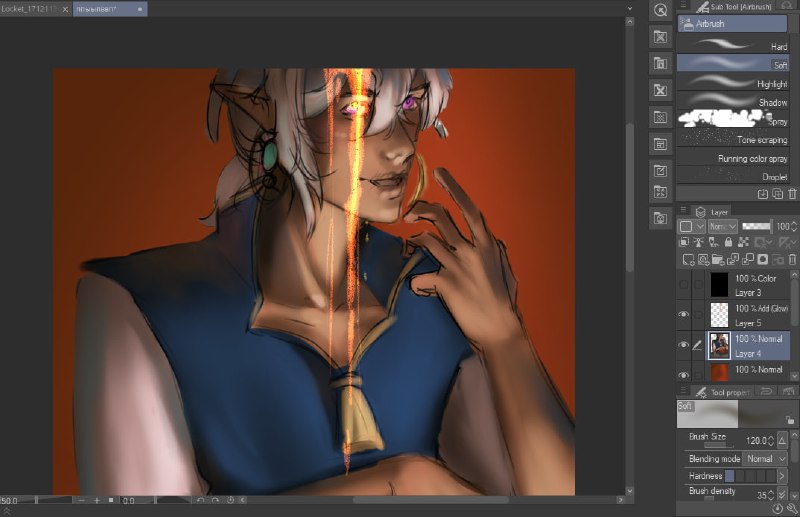Select the Airbrush tool group tab
This screenshot has width=800, height=517.
(x=732, y=23)
